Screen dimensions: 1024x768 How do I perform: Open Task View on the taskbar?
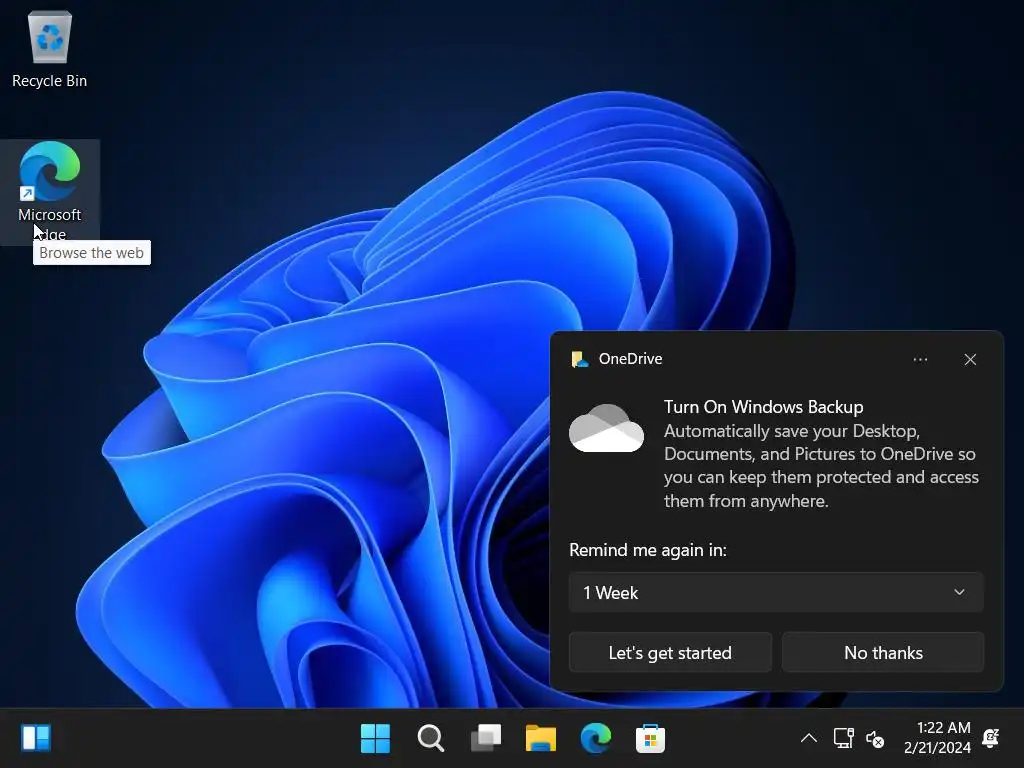486,739
